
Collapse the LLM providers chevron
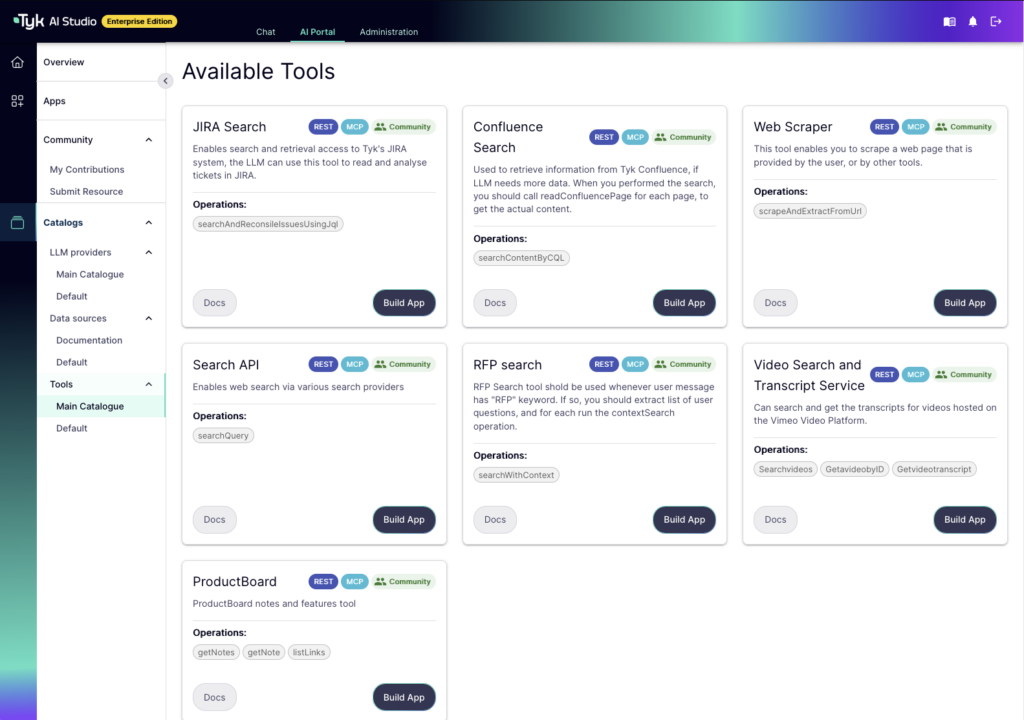point(149,252)
